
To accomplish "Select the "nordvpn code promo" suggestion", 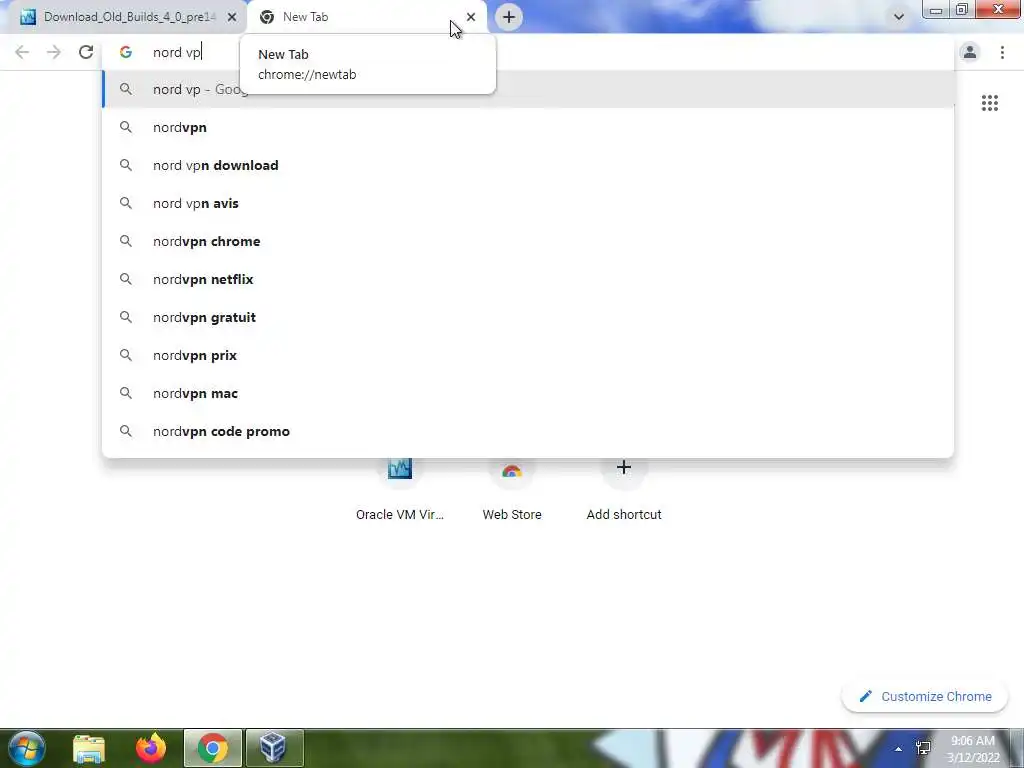I will click(528, 431).
